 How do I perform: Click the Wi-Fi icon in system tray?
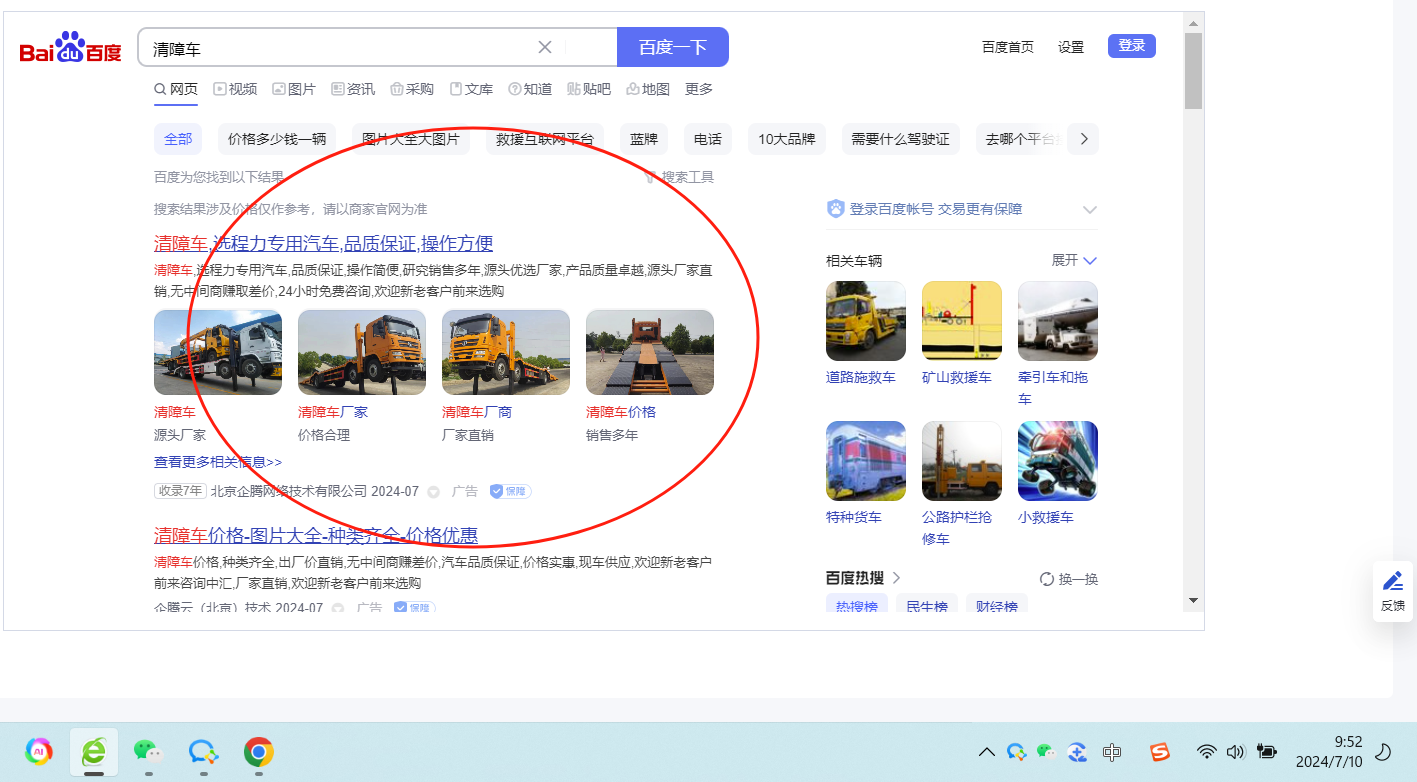pos(1207,752)
